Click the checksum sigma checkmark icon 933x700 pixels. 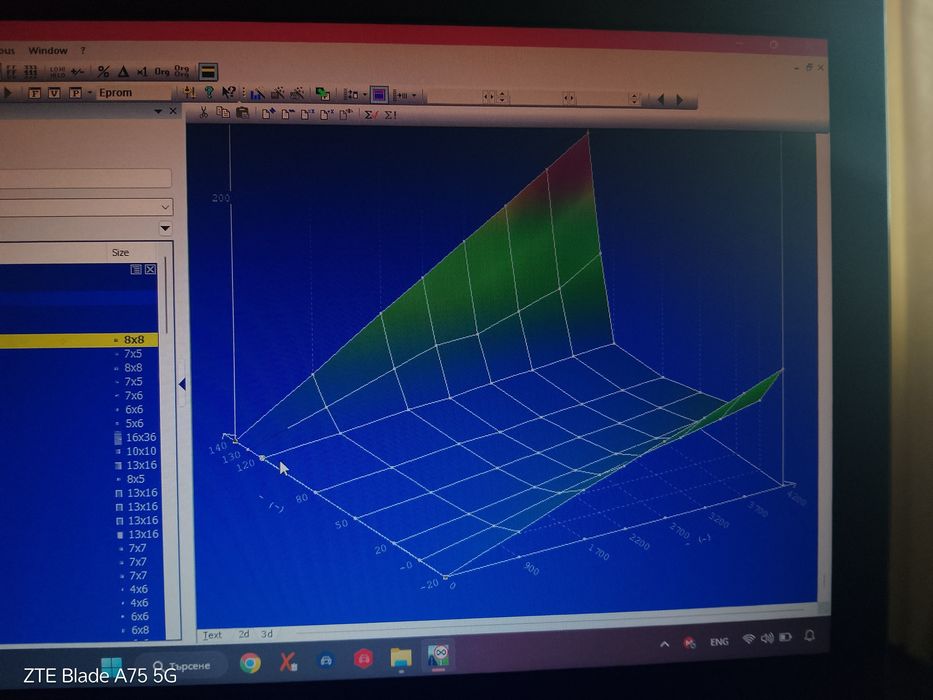[371, 114]
